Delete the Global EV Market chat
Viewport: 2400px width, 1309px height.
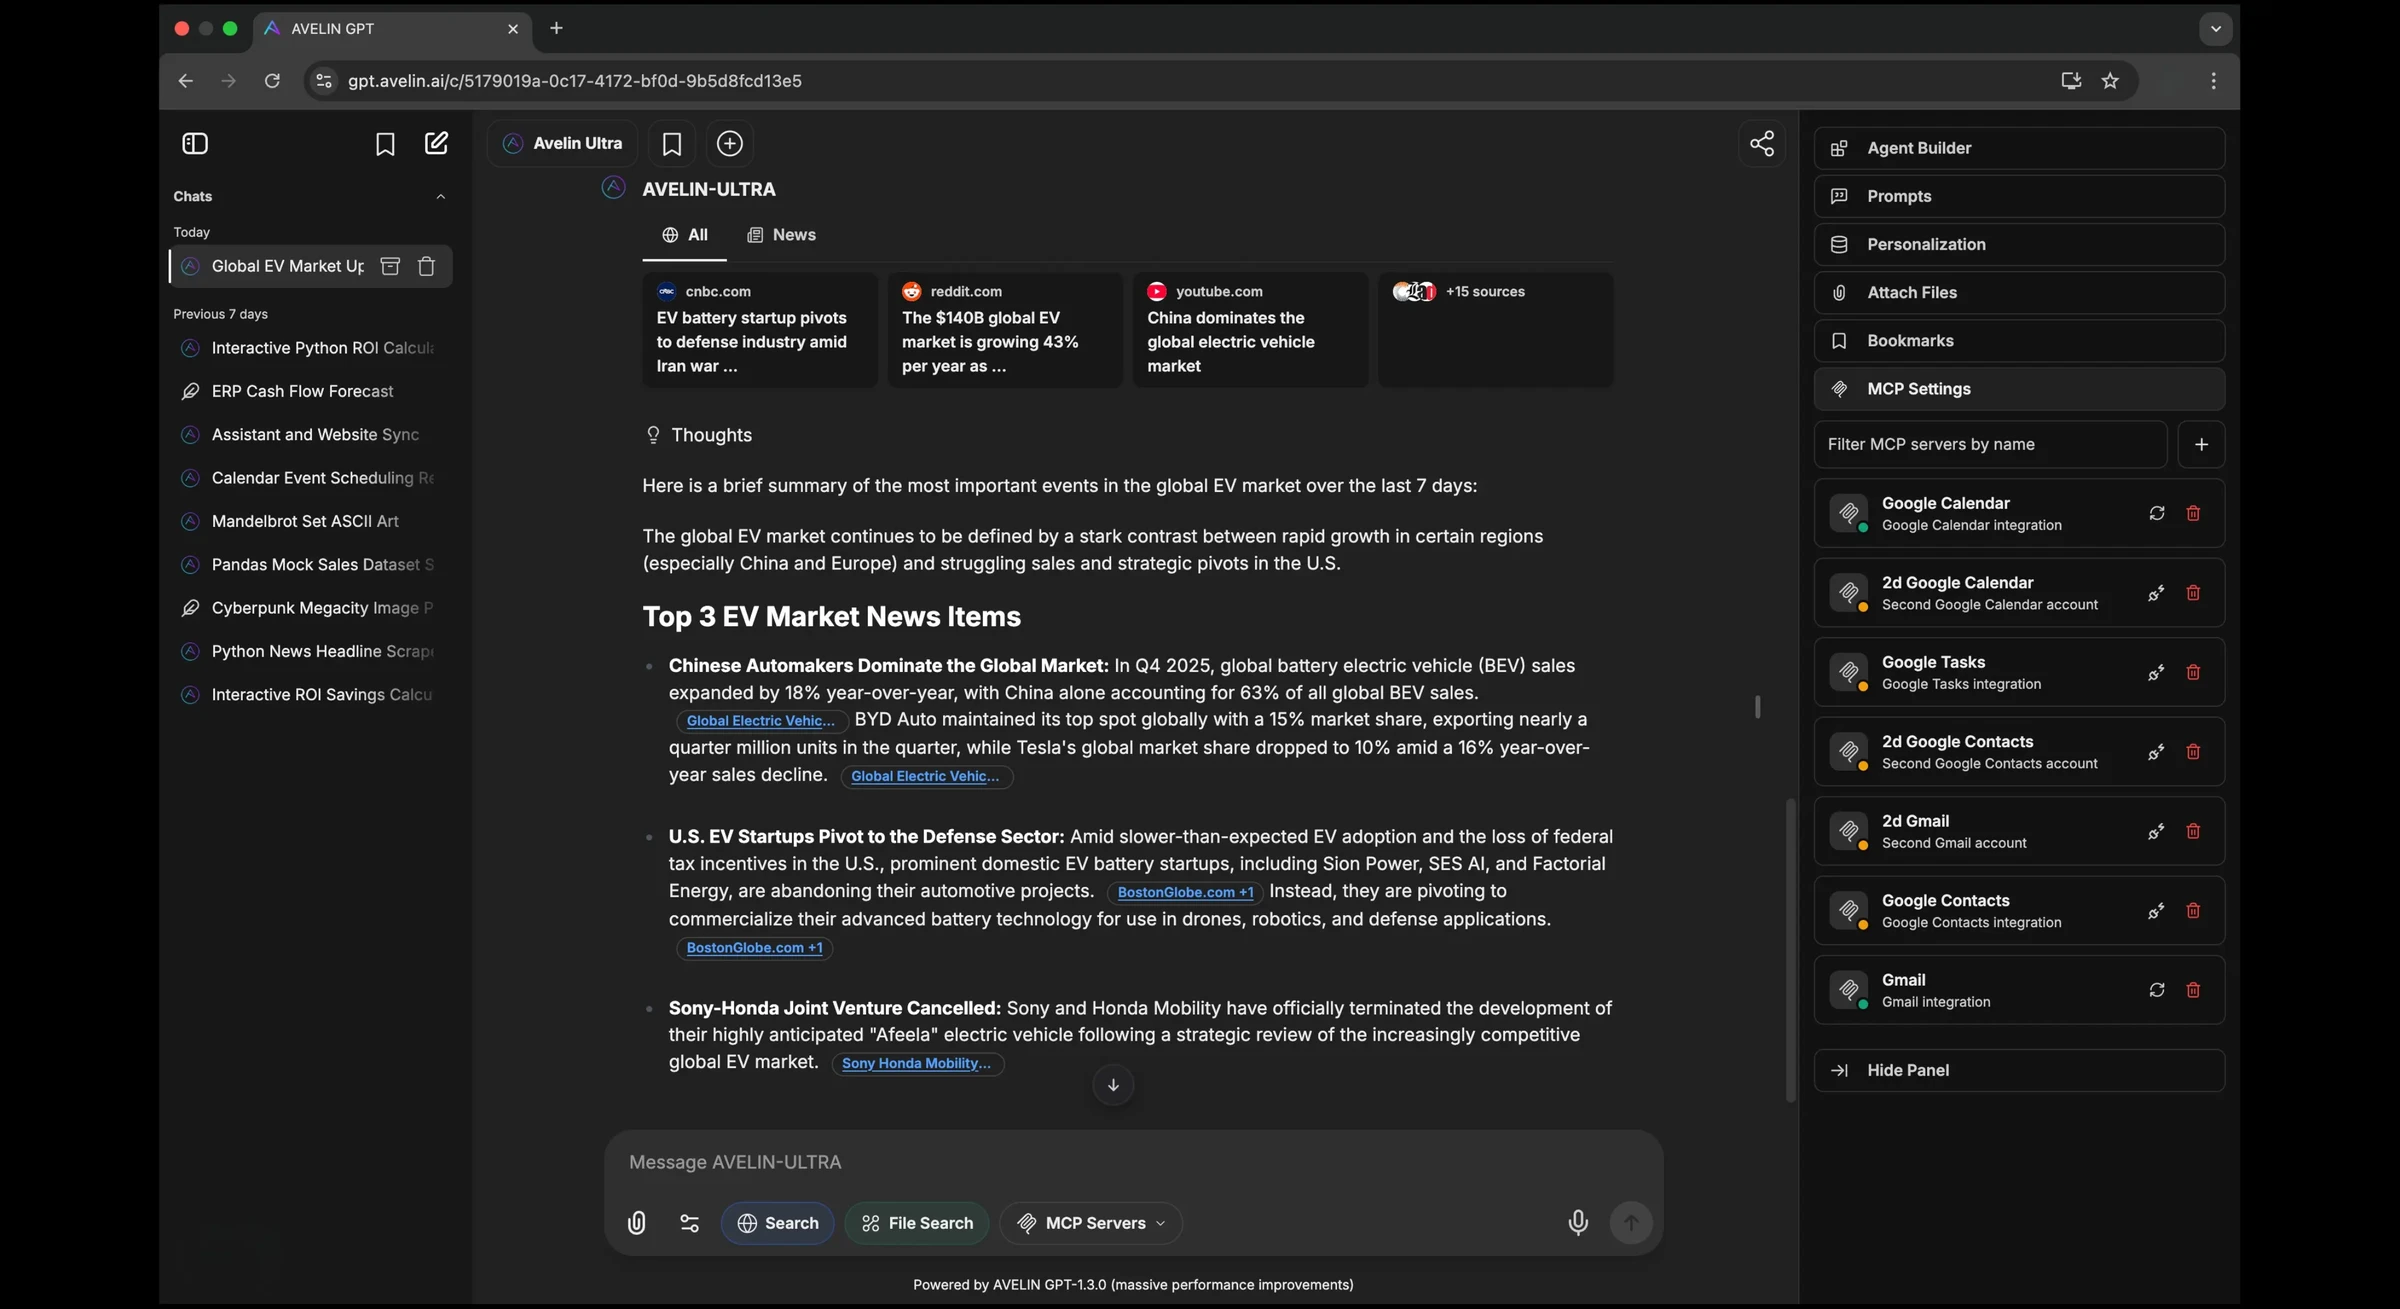coord(426,266)
